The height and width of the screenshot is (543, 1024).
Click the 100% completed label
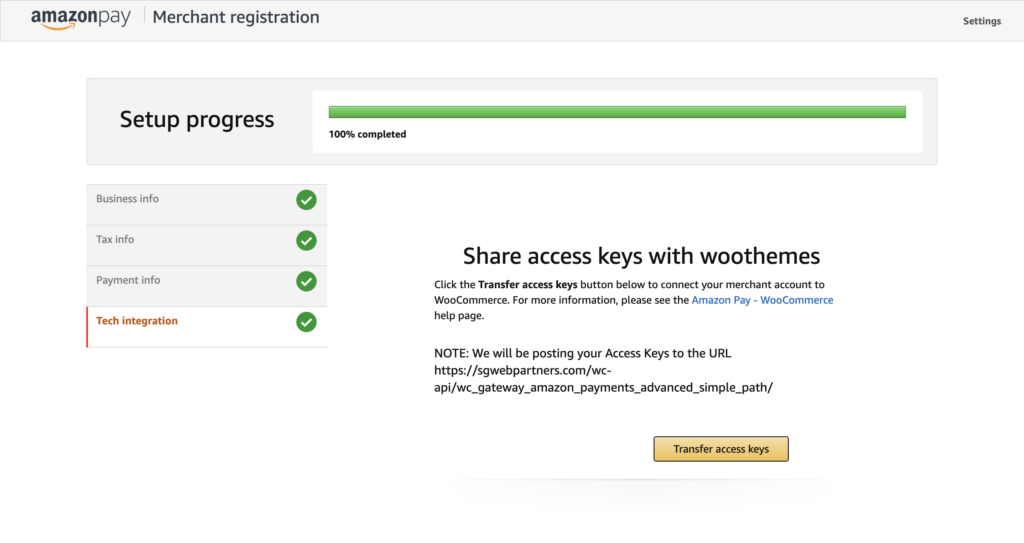[x=367, y=134]
